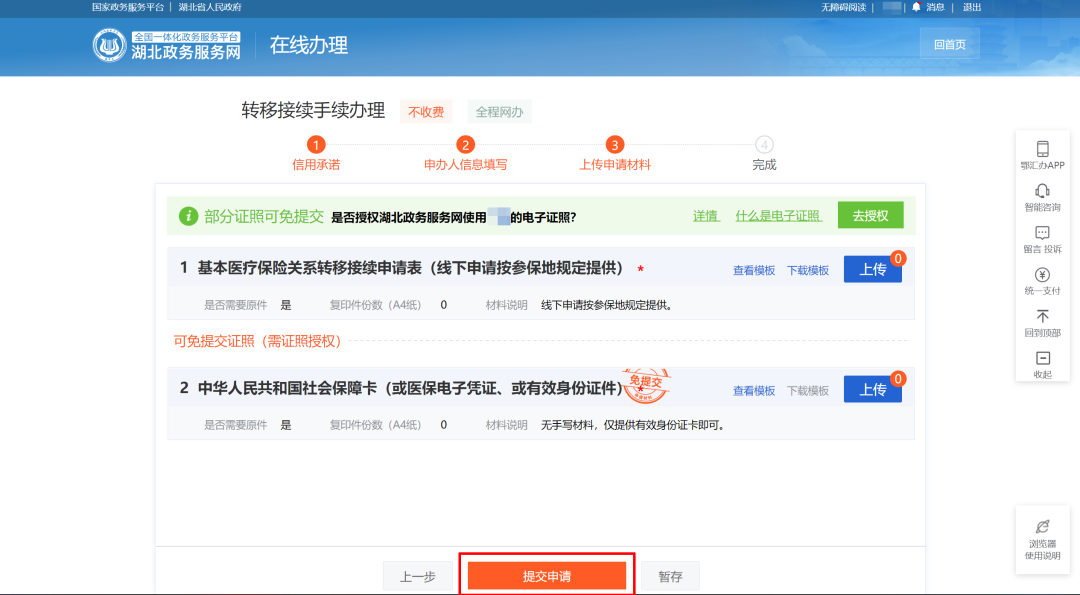Image resolution: width=1080 pixels, height=595 pixels.
Task: Click 回首页 button in header
Action: click(949, 44)
